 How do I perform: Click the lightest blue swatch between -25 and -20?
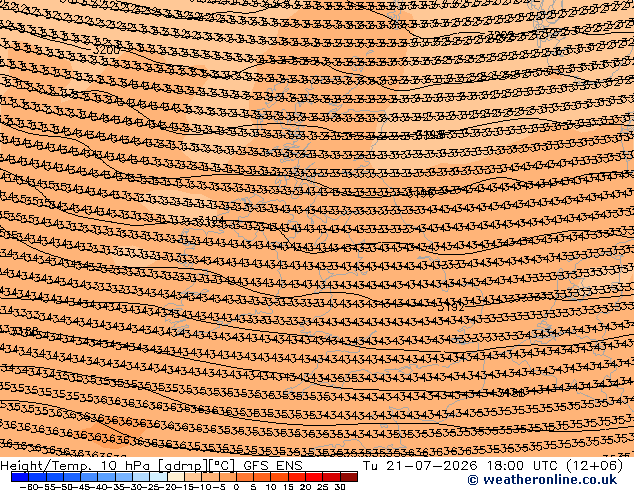pos(158,477)
